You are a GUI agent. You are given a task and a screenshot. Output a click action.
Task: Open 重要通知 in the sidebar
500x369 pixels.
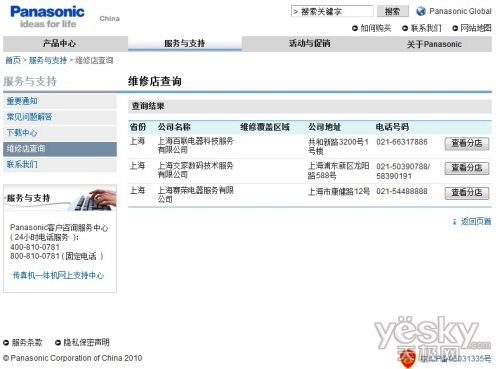click(60, 101)
